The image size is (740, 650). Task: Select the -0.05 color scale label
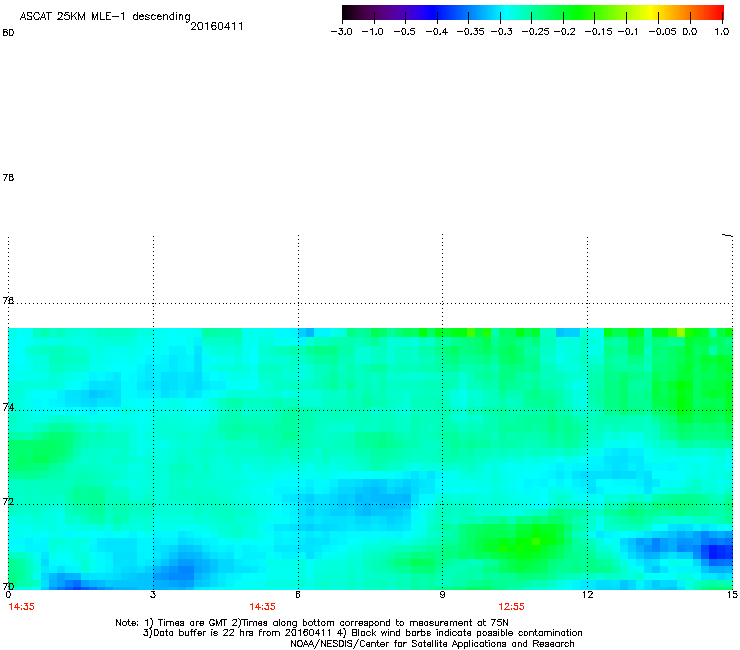pos(662,32)
